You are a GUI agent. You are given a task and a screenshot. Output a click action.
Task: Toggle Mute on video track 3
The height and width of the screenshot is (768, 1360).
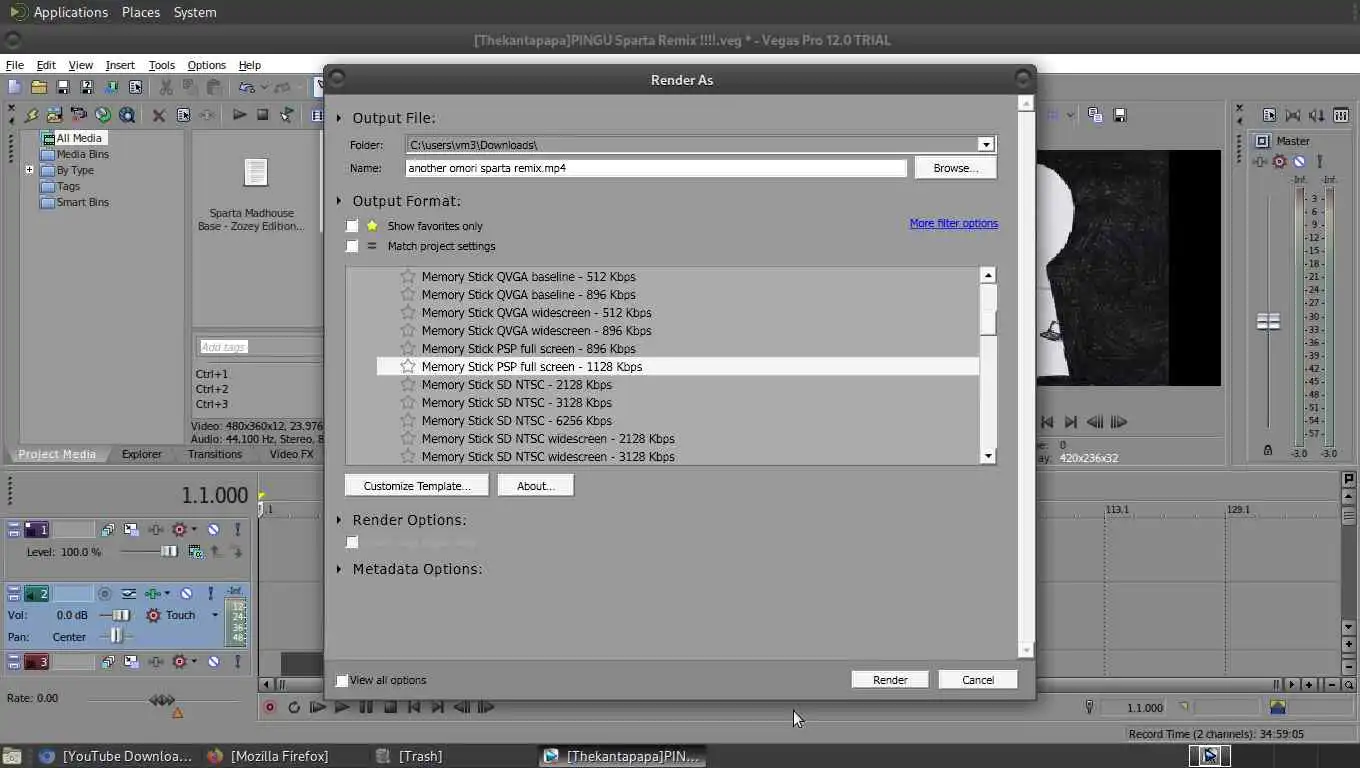tap(213, 662)
